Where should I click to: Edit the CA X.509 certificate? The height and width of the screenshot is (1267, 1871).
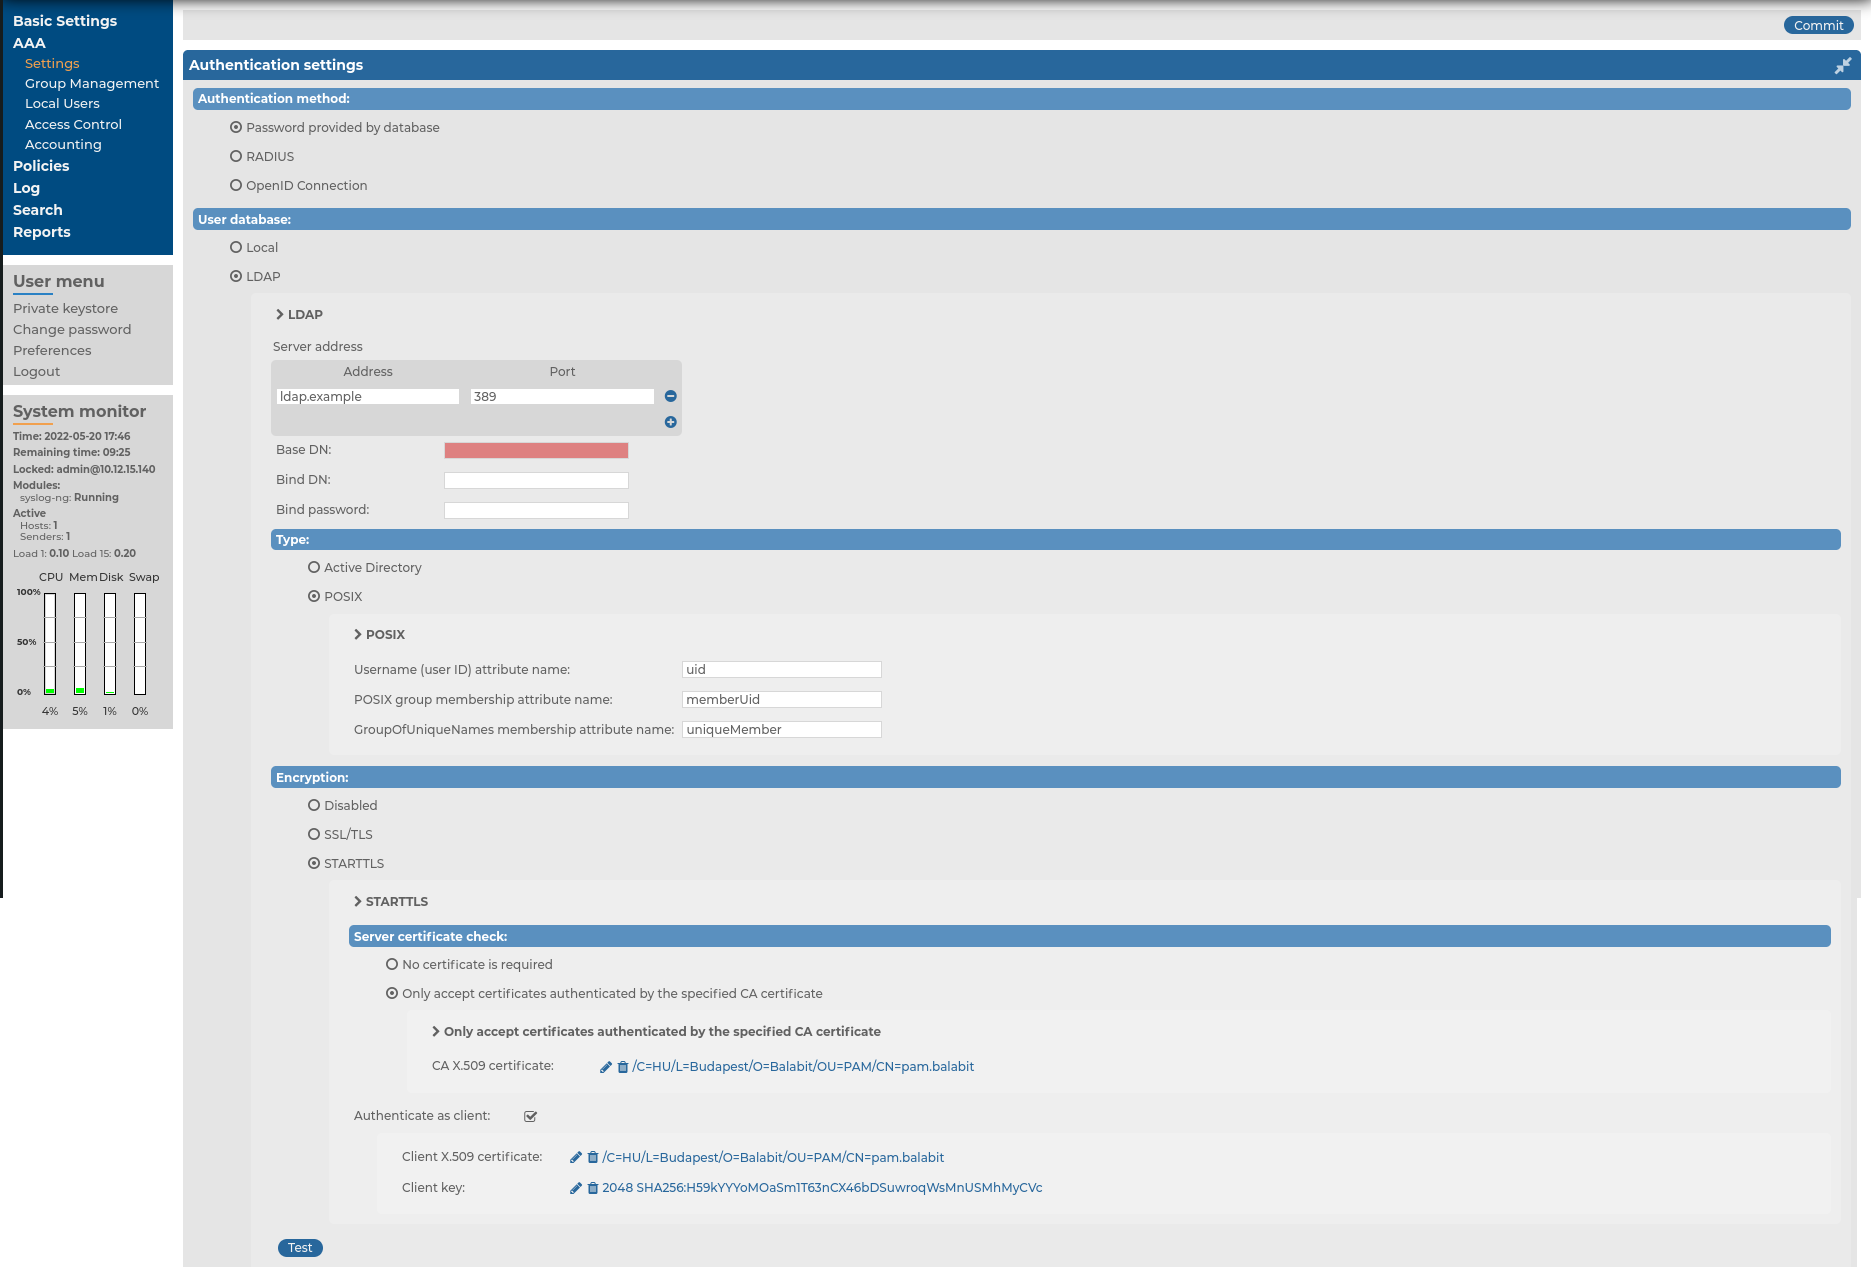click(x=606, y=1067)
